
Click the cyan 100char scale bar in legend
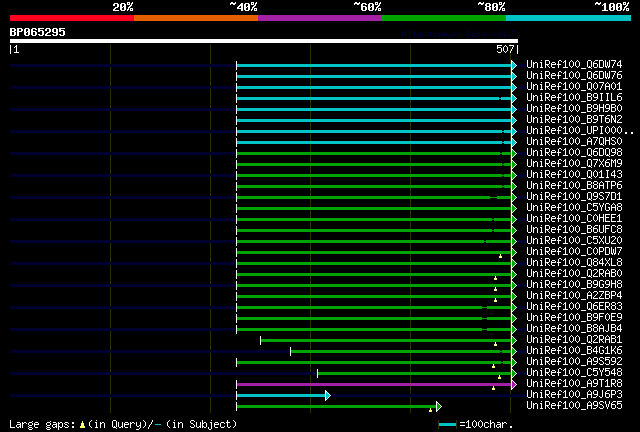click(447, 425)
